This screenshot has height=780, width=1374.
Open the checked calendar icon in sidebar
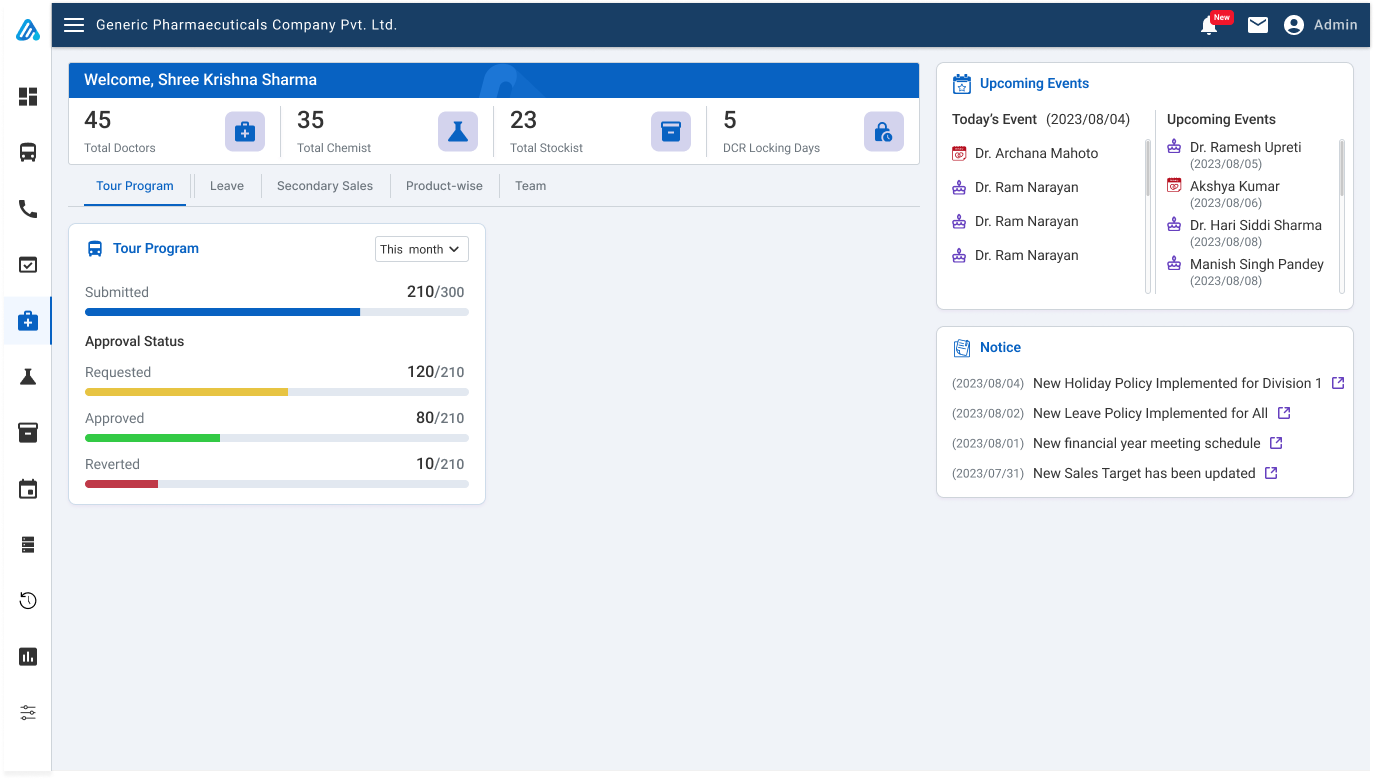[x=28, y=265]
